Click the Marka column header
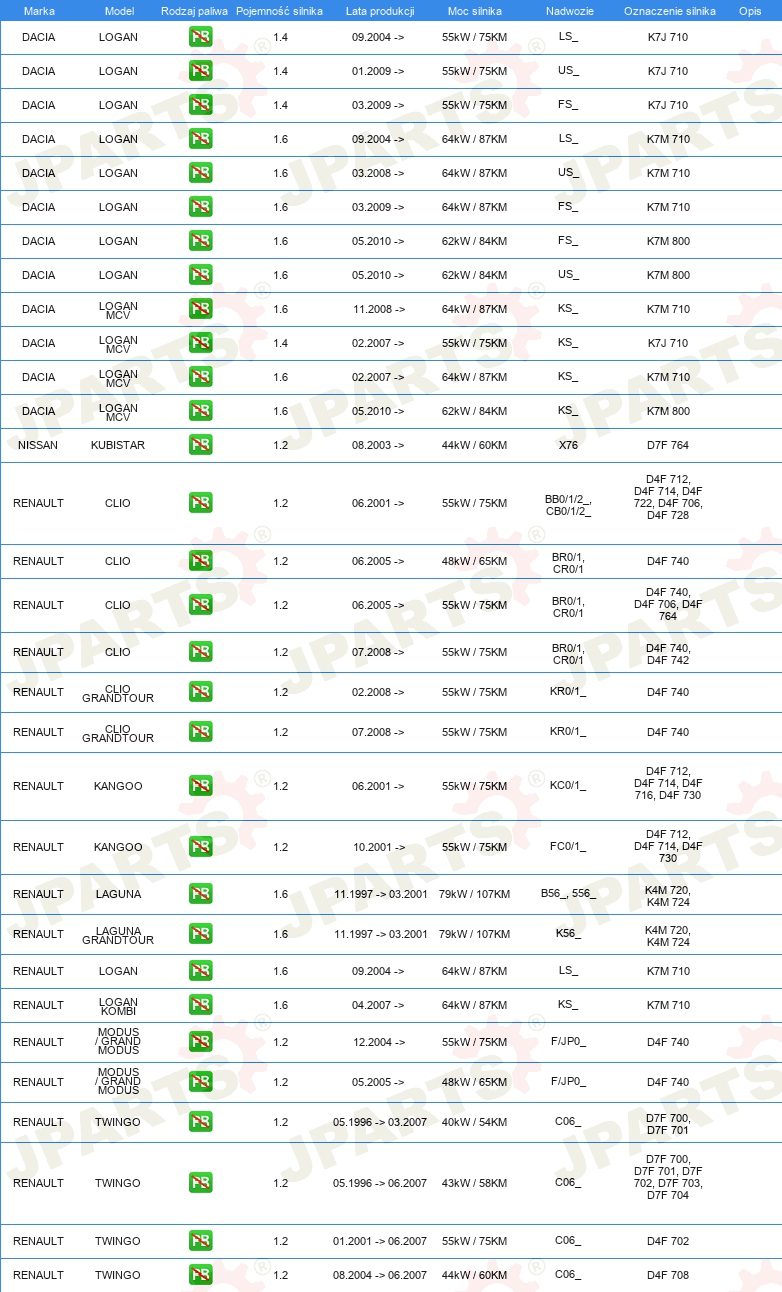 39,10
